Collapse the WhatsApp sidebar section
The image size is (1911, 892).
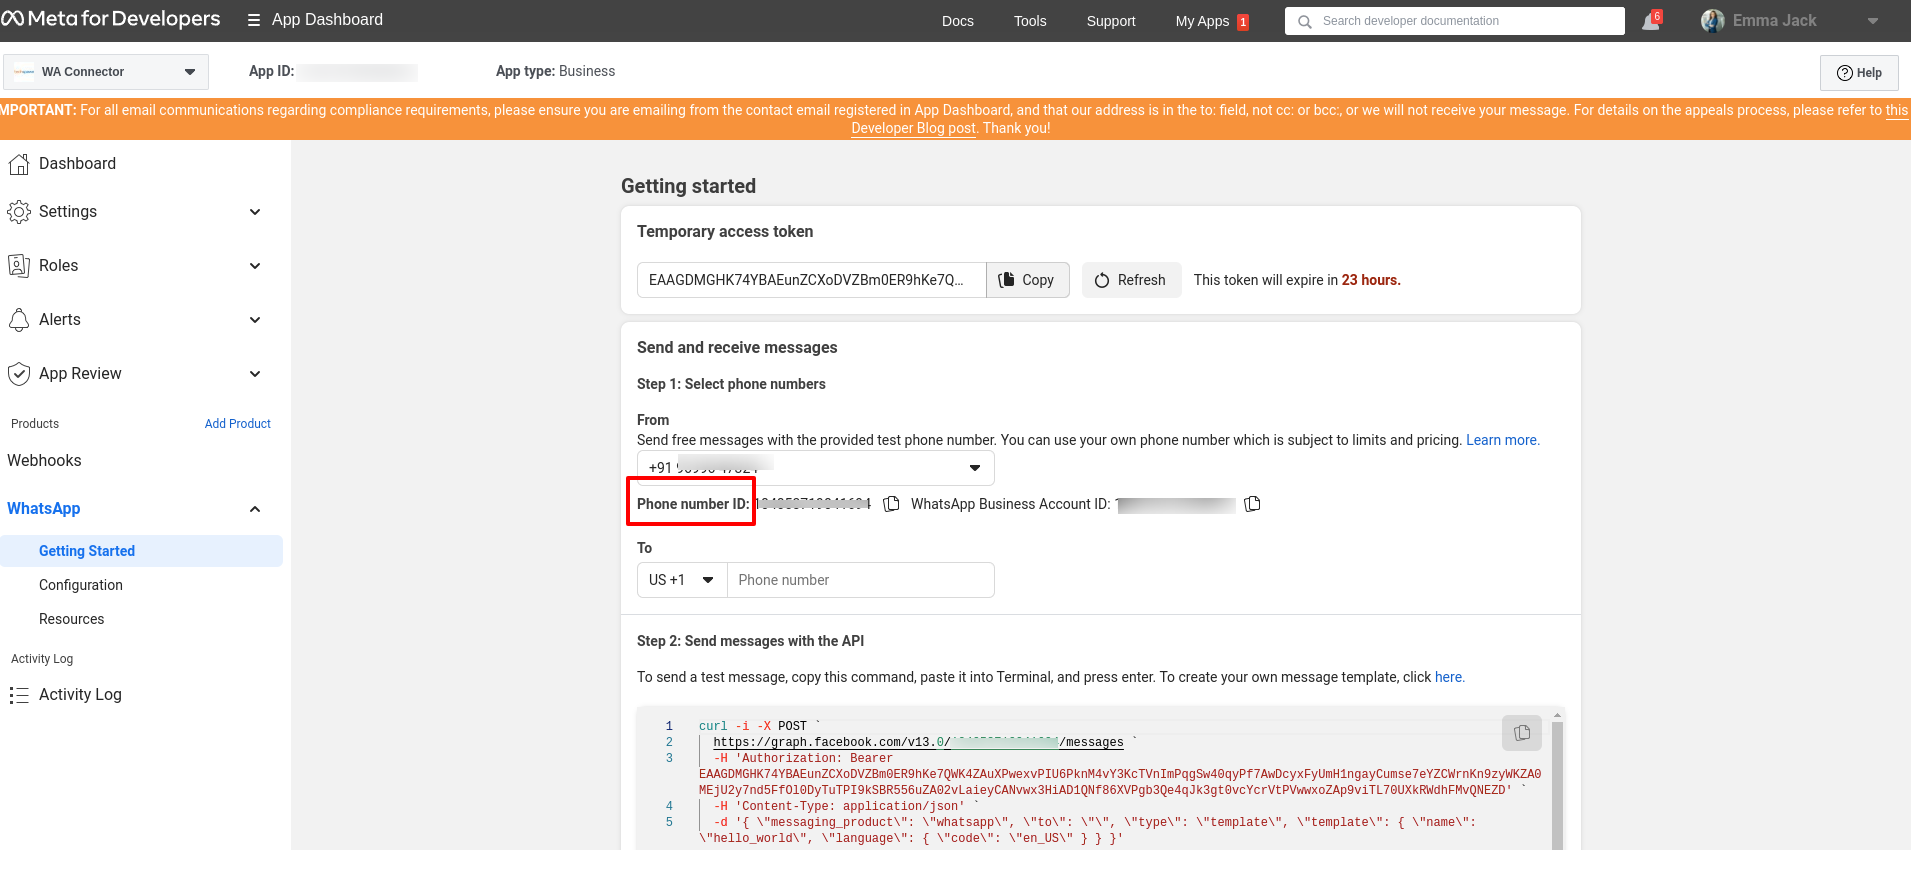click(x=255, y=509)
